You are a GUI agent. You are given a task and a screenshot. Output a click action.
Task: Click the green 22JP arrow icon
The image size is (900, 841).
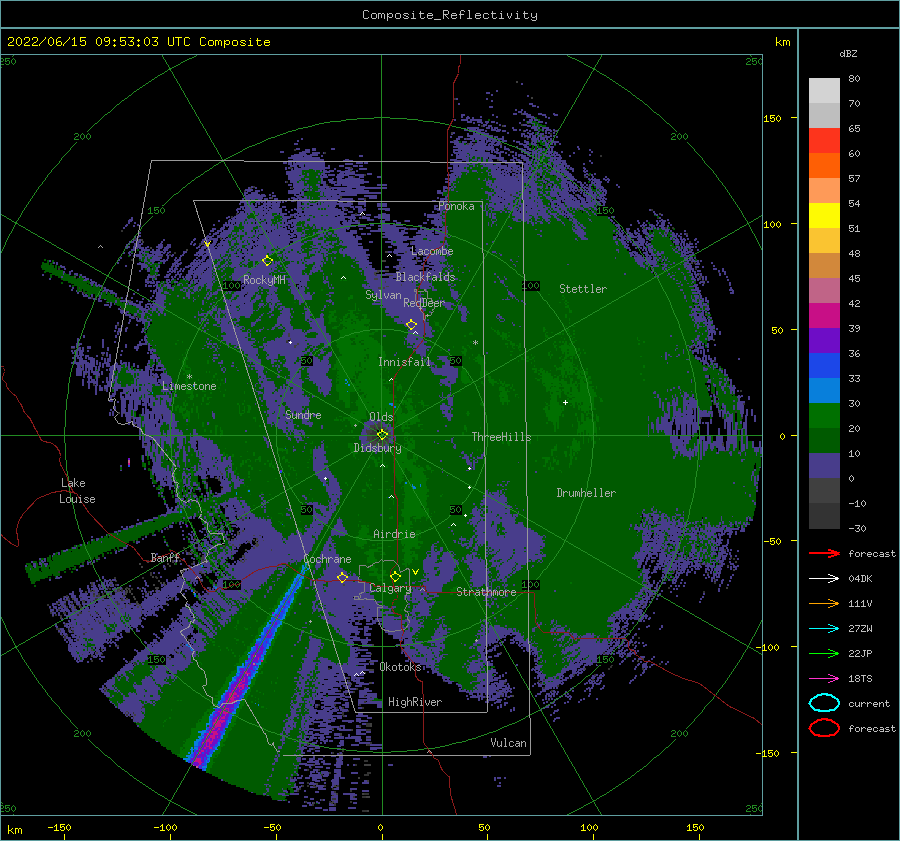824,653
